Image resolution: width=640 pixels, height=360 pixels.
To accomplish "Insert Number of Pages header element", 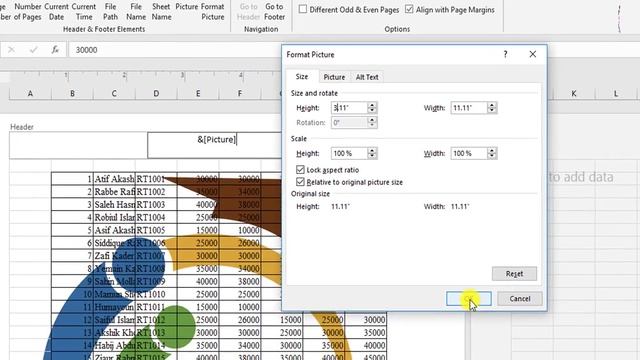I will point(27,12).
